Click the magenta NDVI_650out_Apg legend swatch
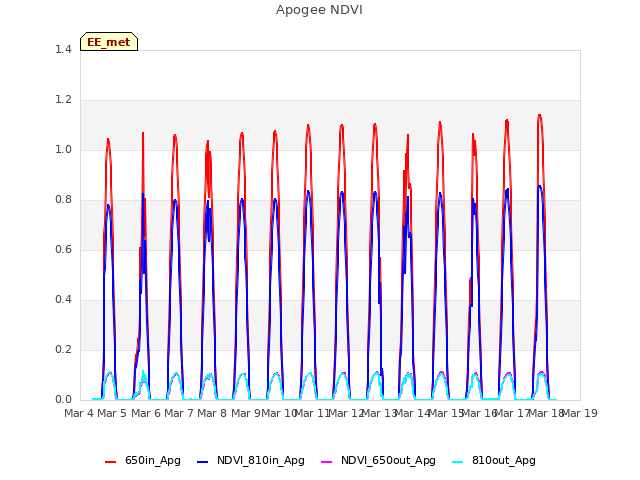This screenshot has height=480, width=640. tap(327, 462)
